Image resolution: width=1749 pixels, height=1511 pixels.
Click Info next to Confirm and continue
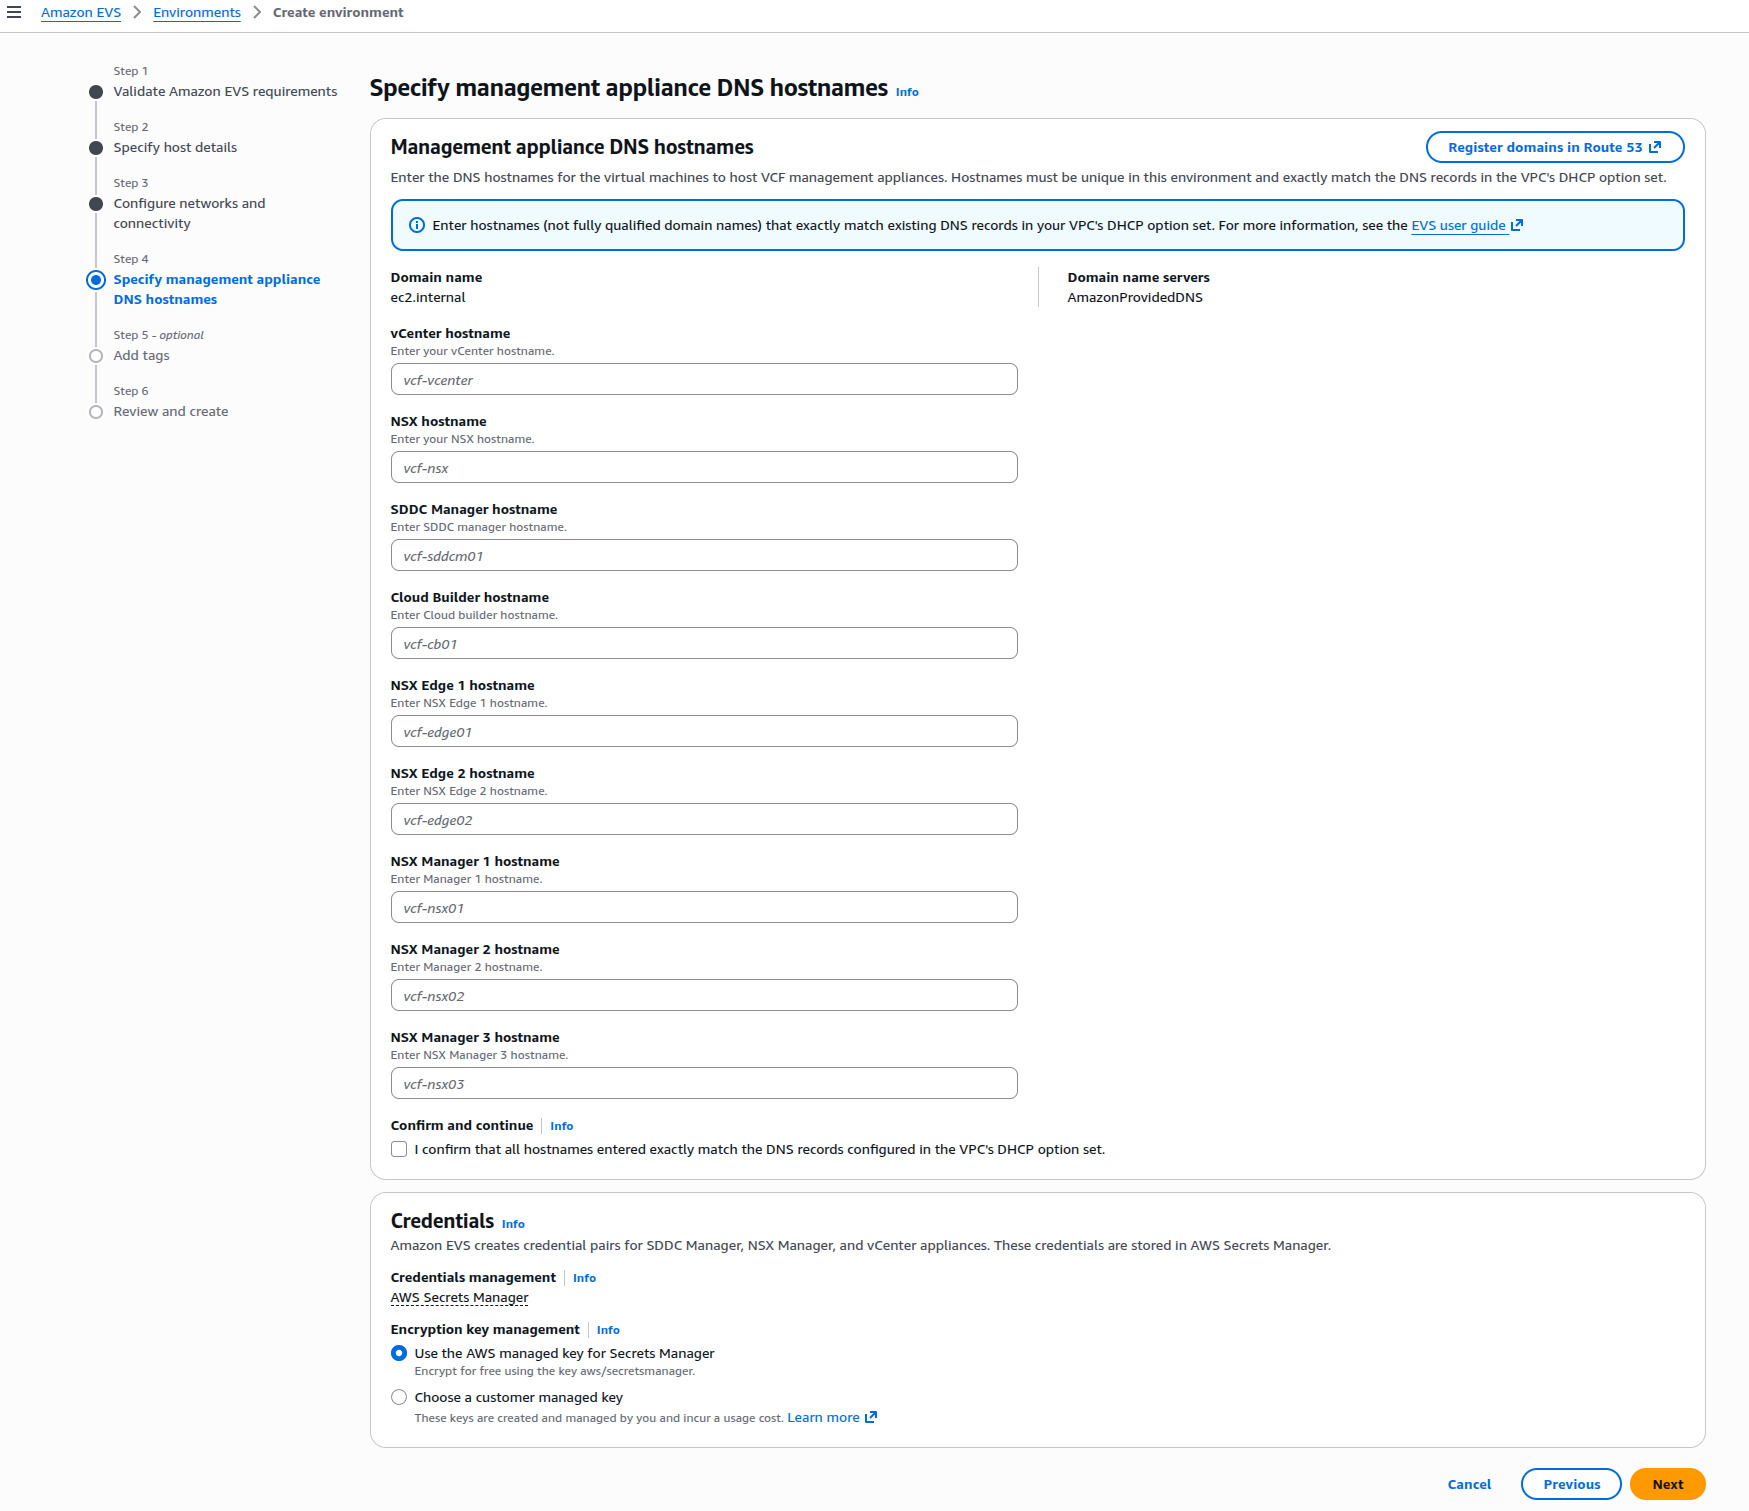(x=561, y=1125)
